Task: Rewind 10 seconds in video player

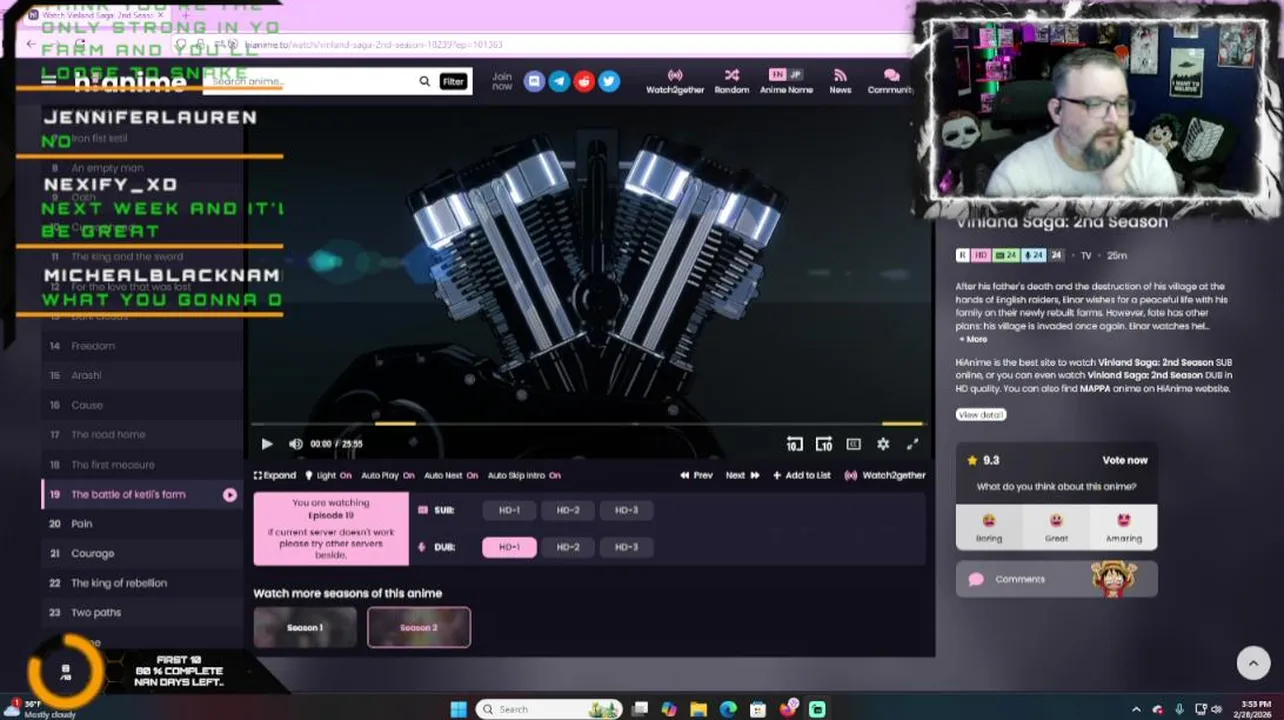Action: pos(794,444)
